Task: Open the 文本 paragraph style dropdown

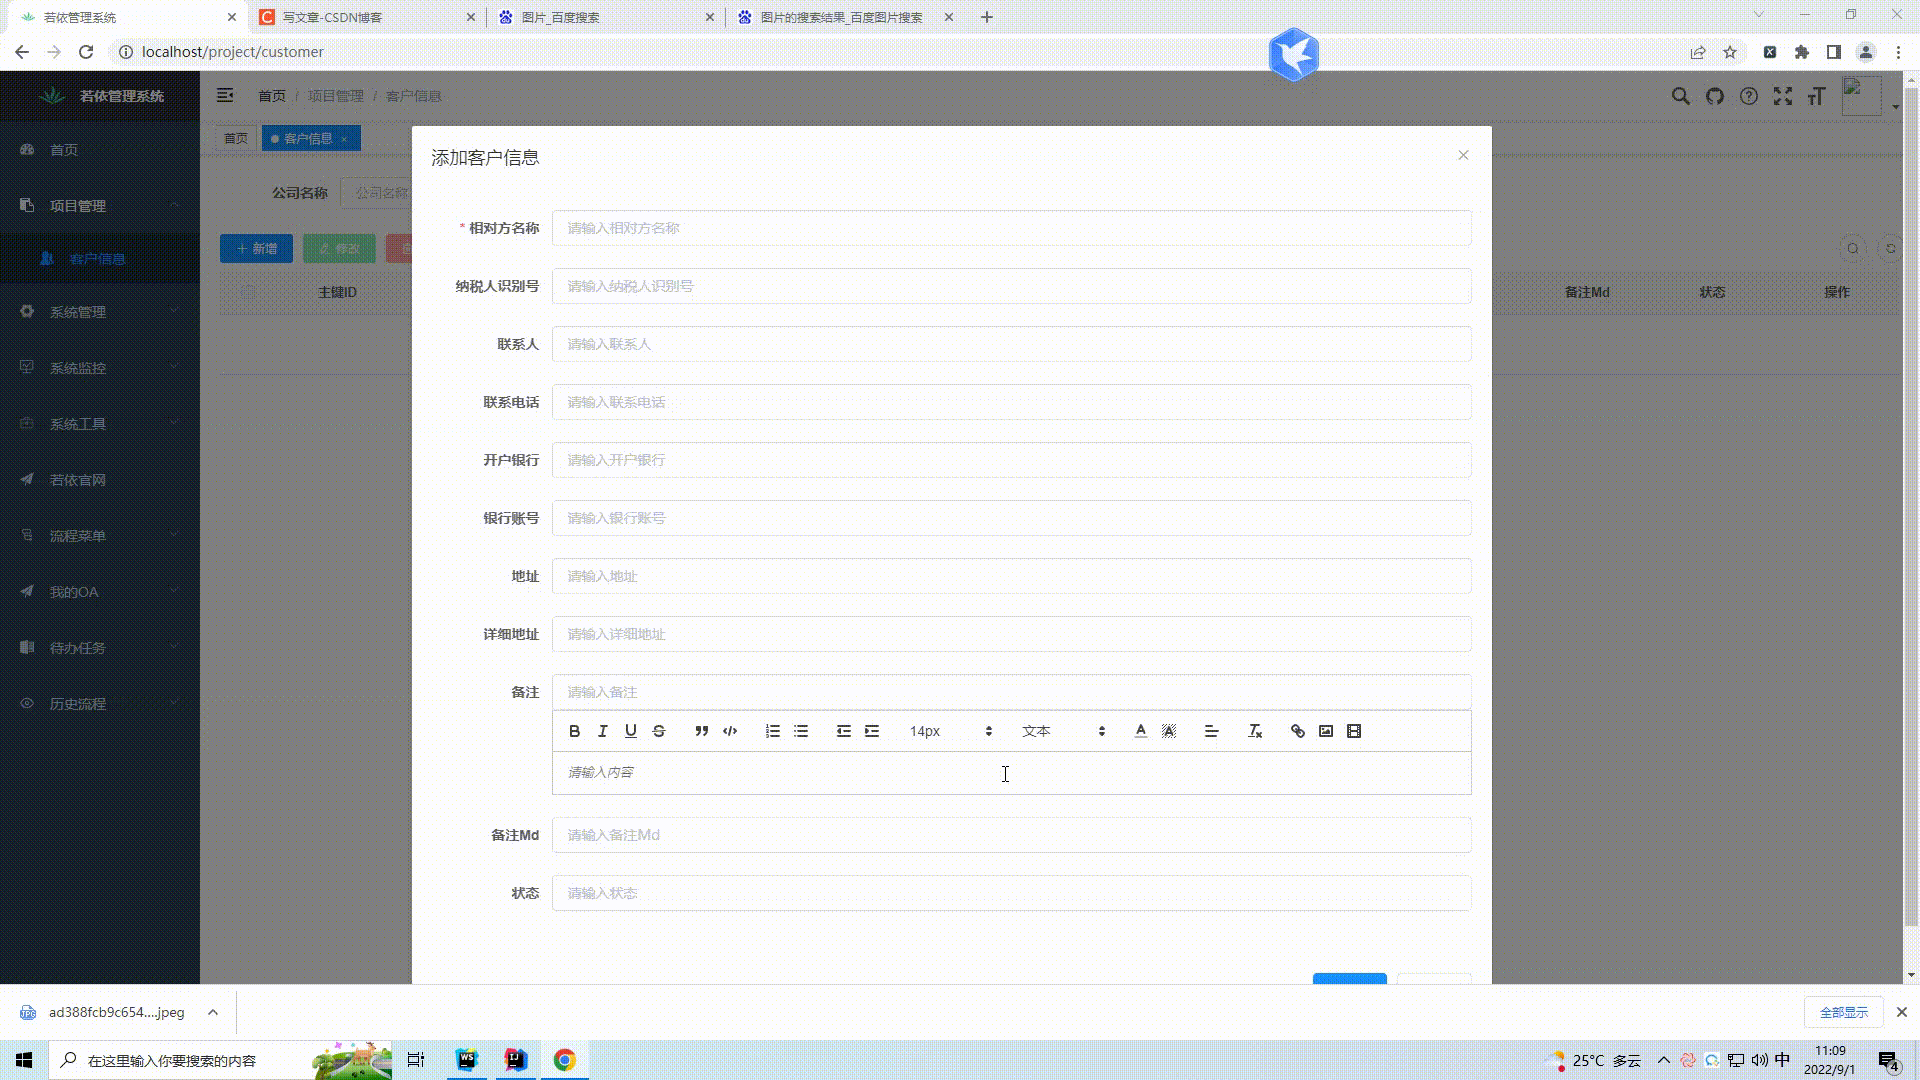Action: 1060,731
